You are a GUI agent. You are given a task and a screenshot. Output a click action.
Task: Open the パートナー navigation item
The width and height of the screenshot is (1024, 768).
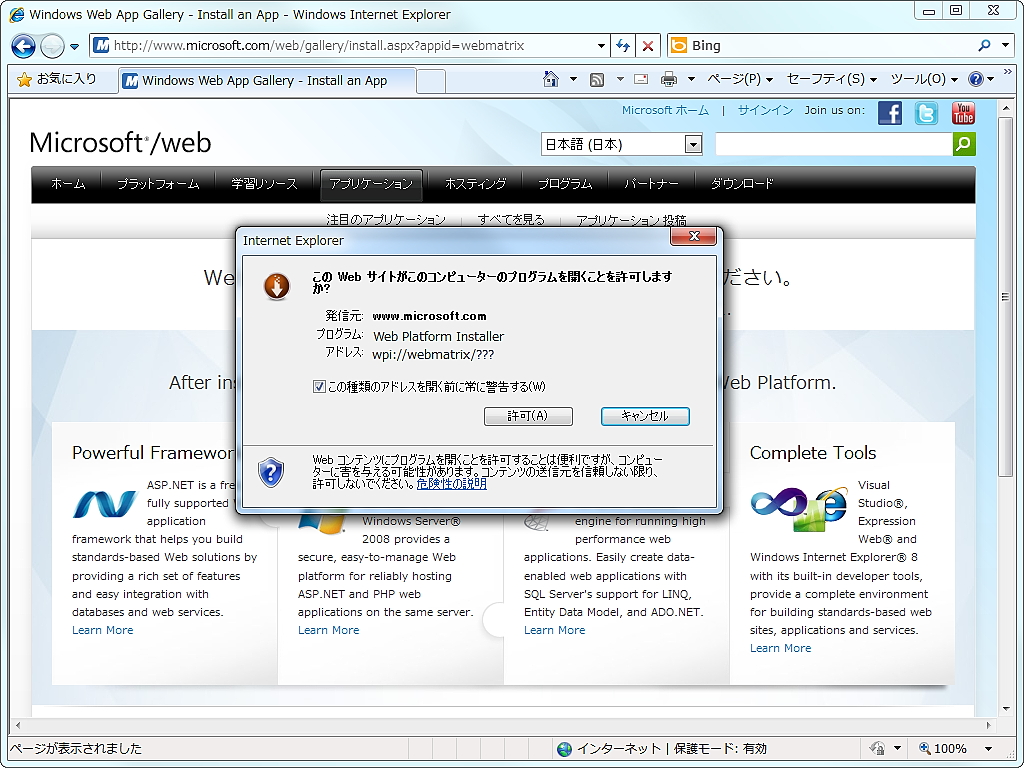point(650,184)
